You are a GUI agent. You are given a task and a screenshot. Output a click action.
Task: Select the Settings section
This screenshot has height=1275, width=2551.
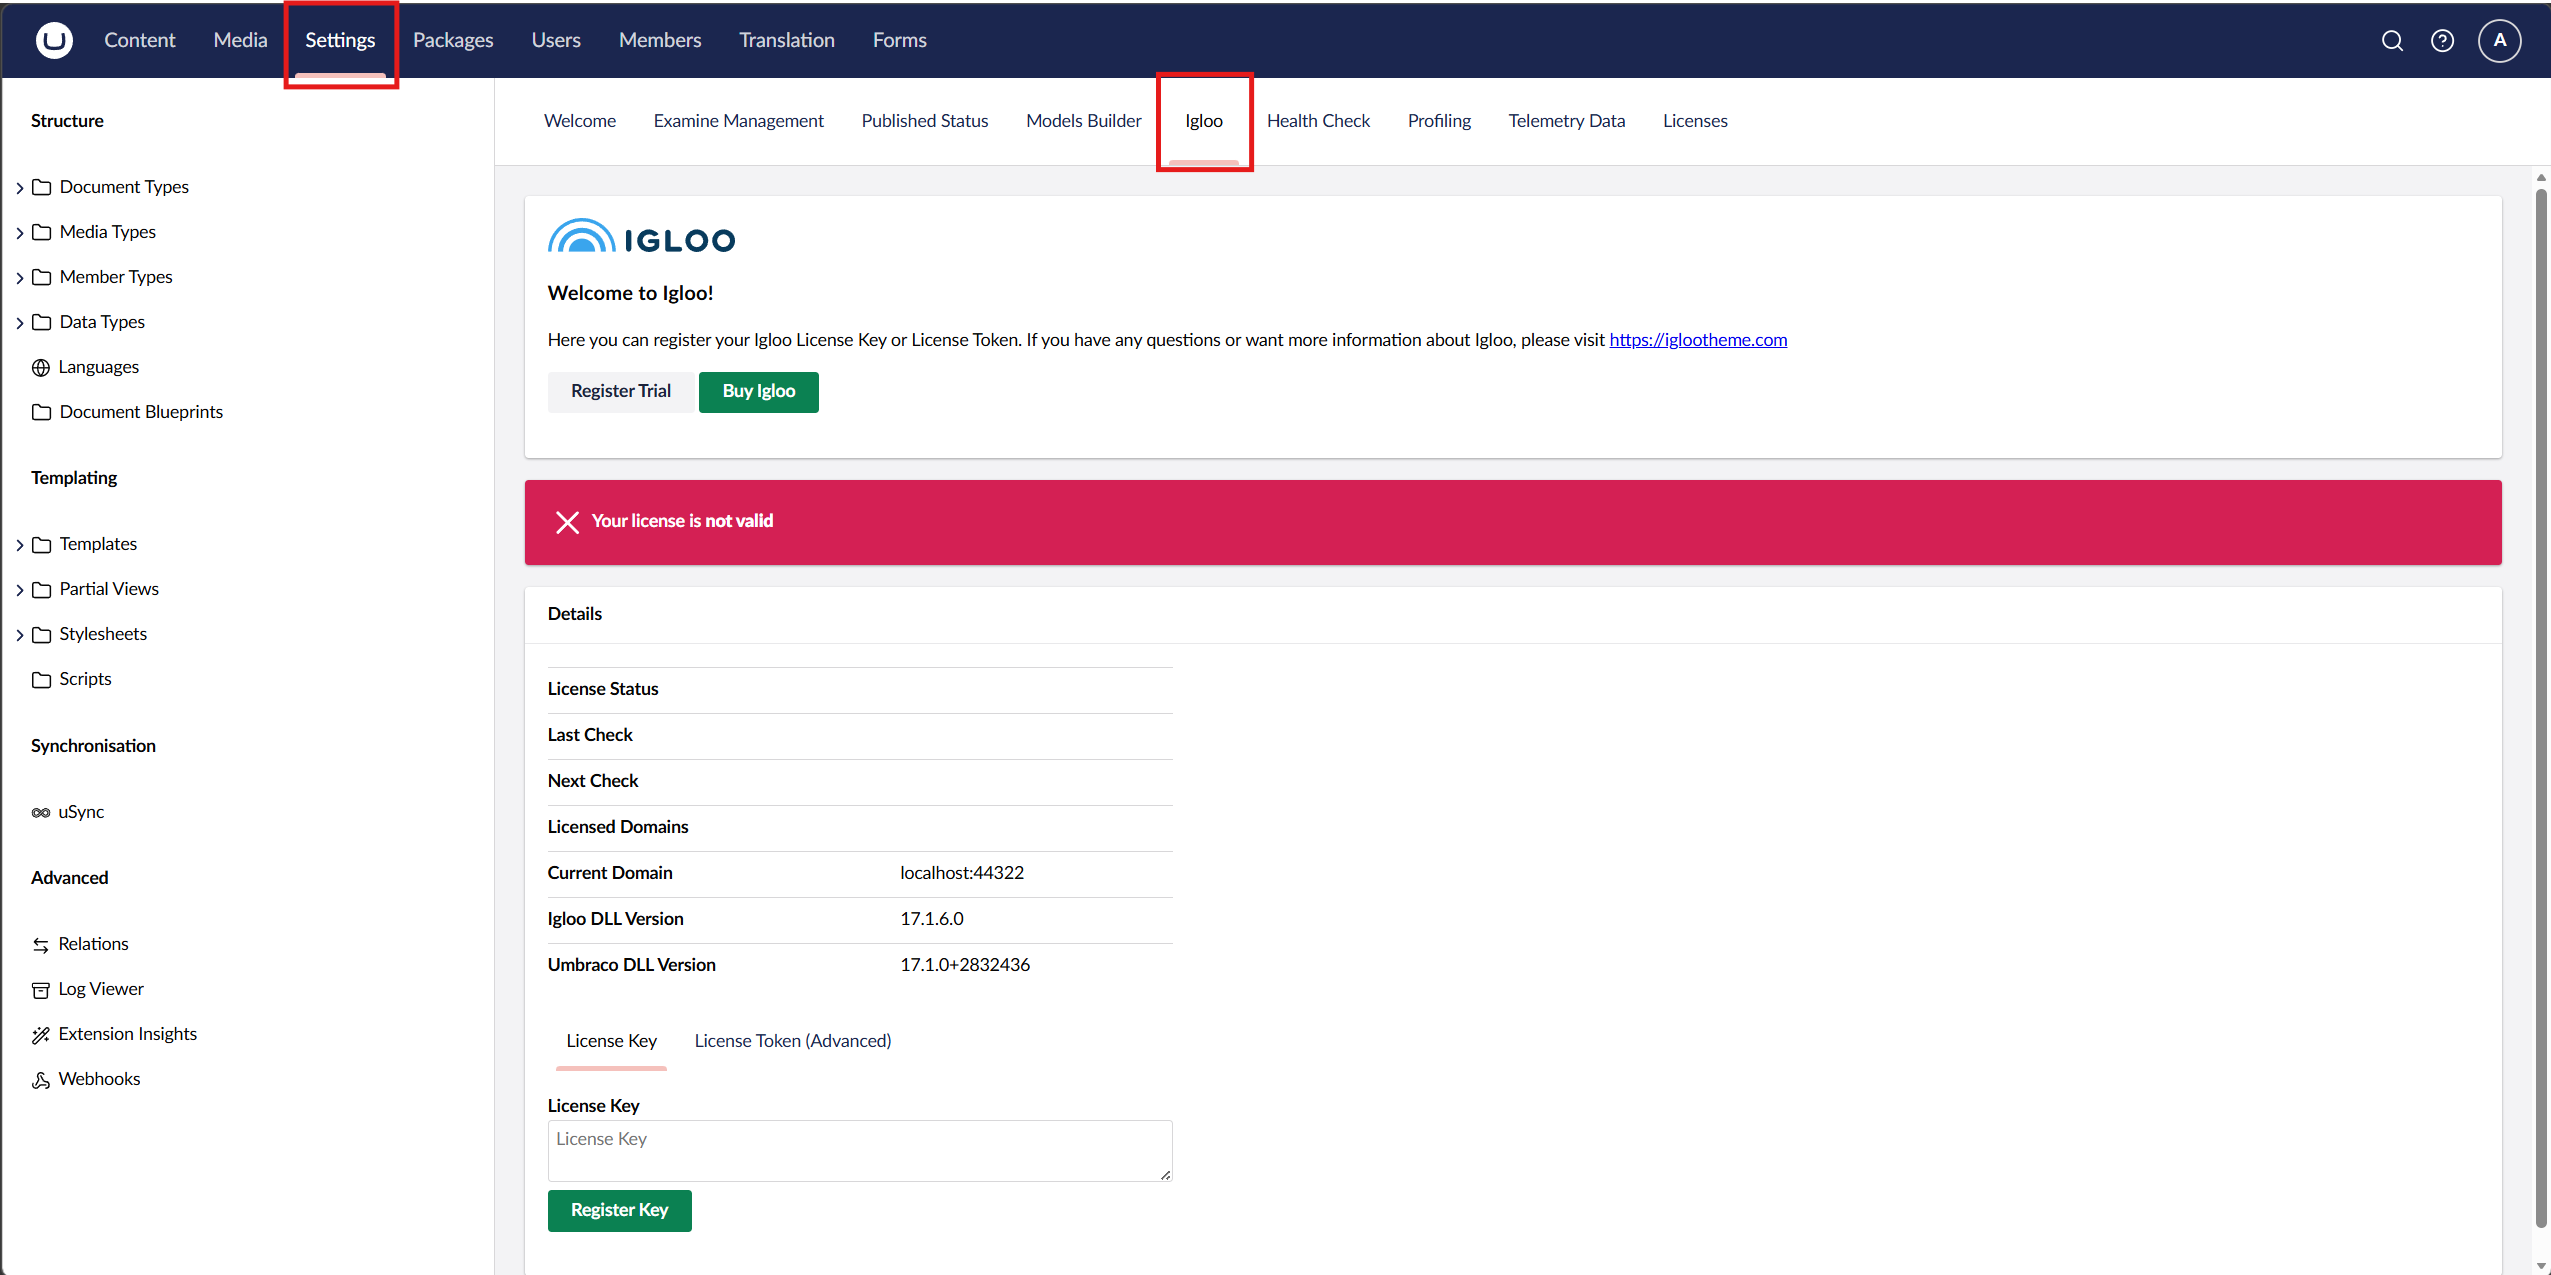point(340,40)
